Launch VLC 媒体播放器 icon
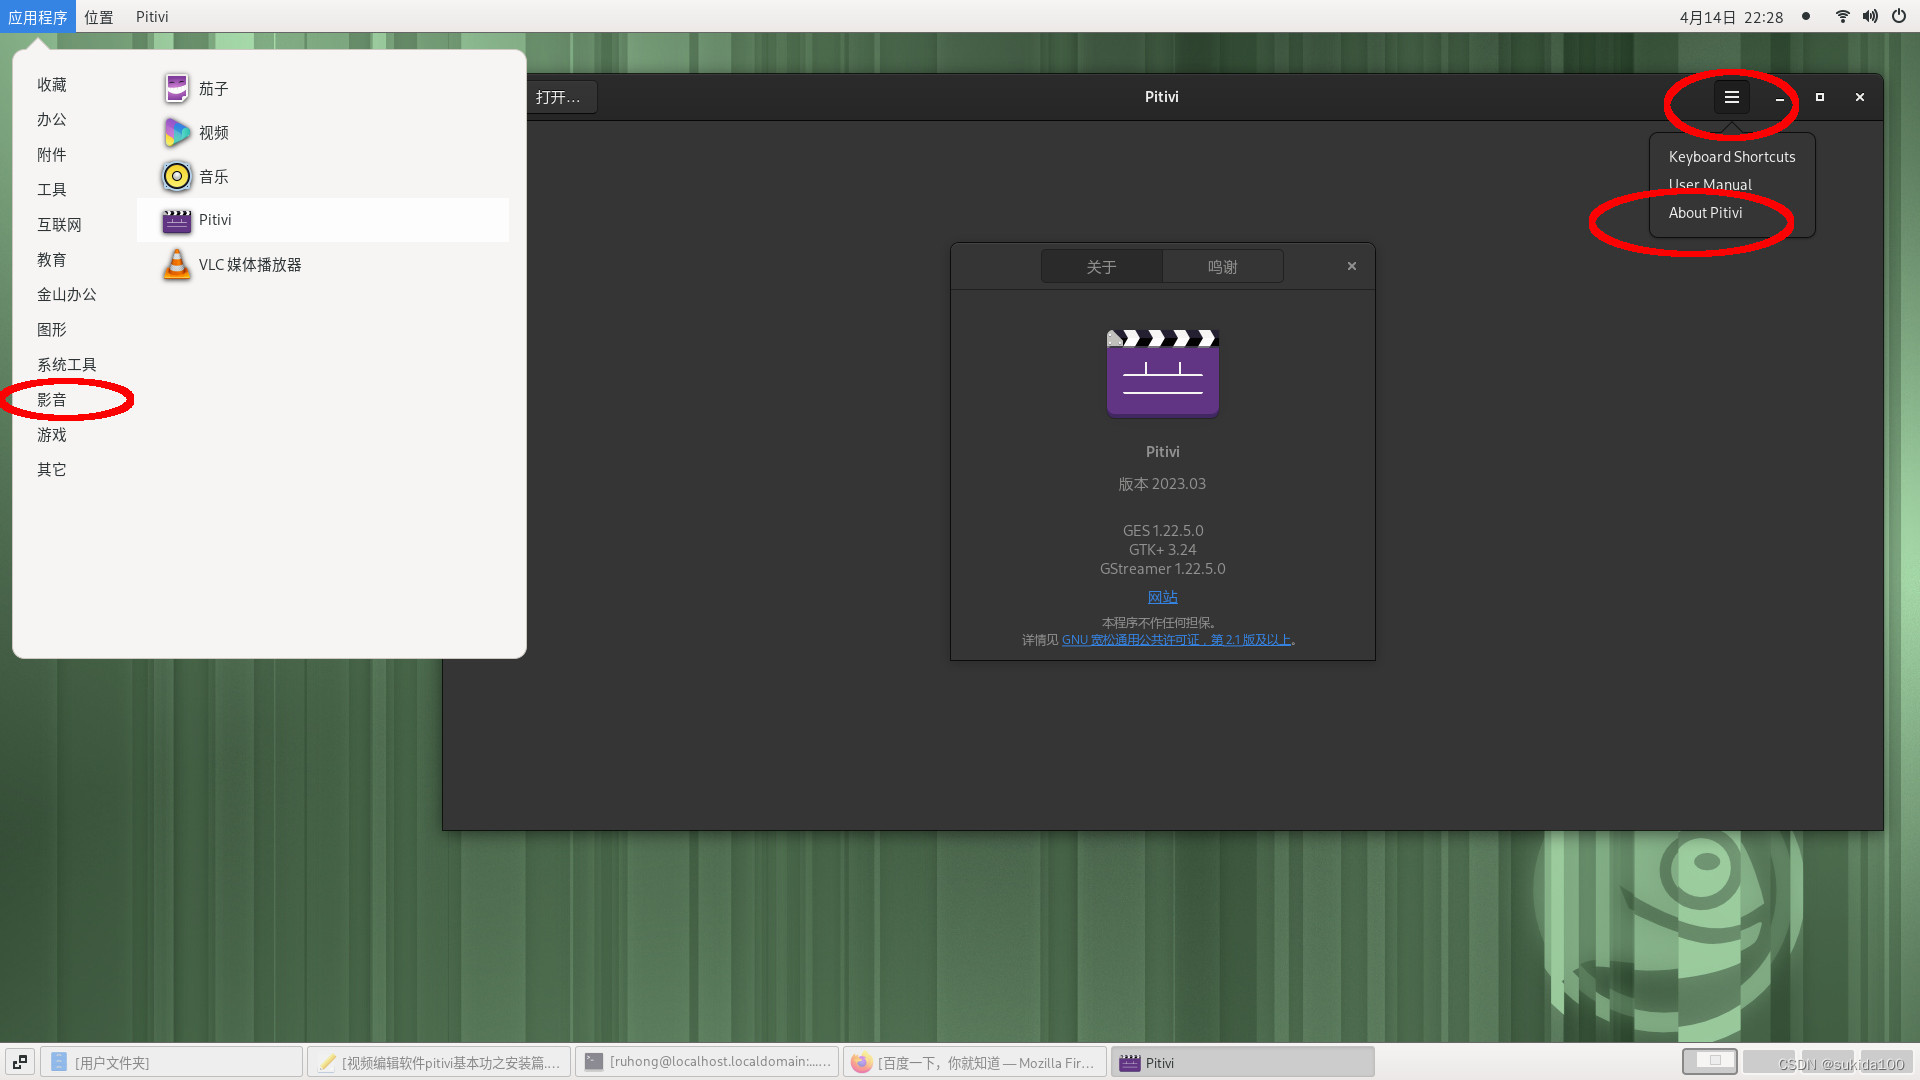 (176, 264)
